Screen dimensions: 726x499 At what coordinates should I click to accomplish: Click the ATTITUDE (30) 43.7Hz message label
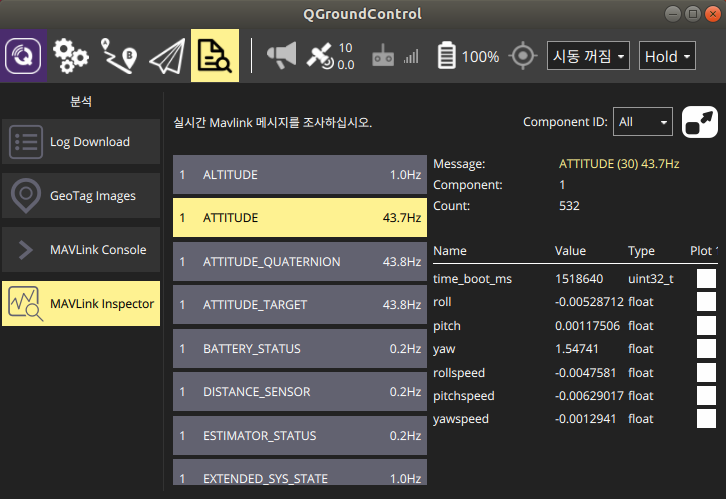[x=619, y=164]
